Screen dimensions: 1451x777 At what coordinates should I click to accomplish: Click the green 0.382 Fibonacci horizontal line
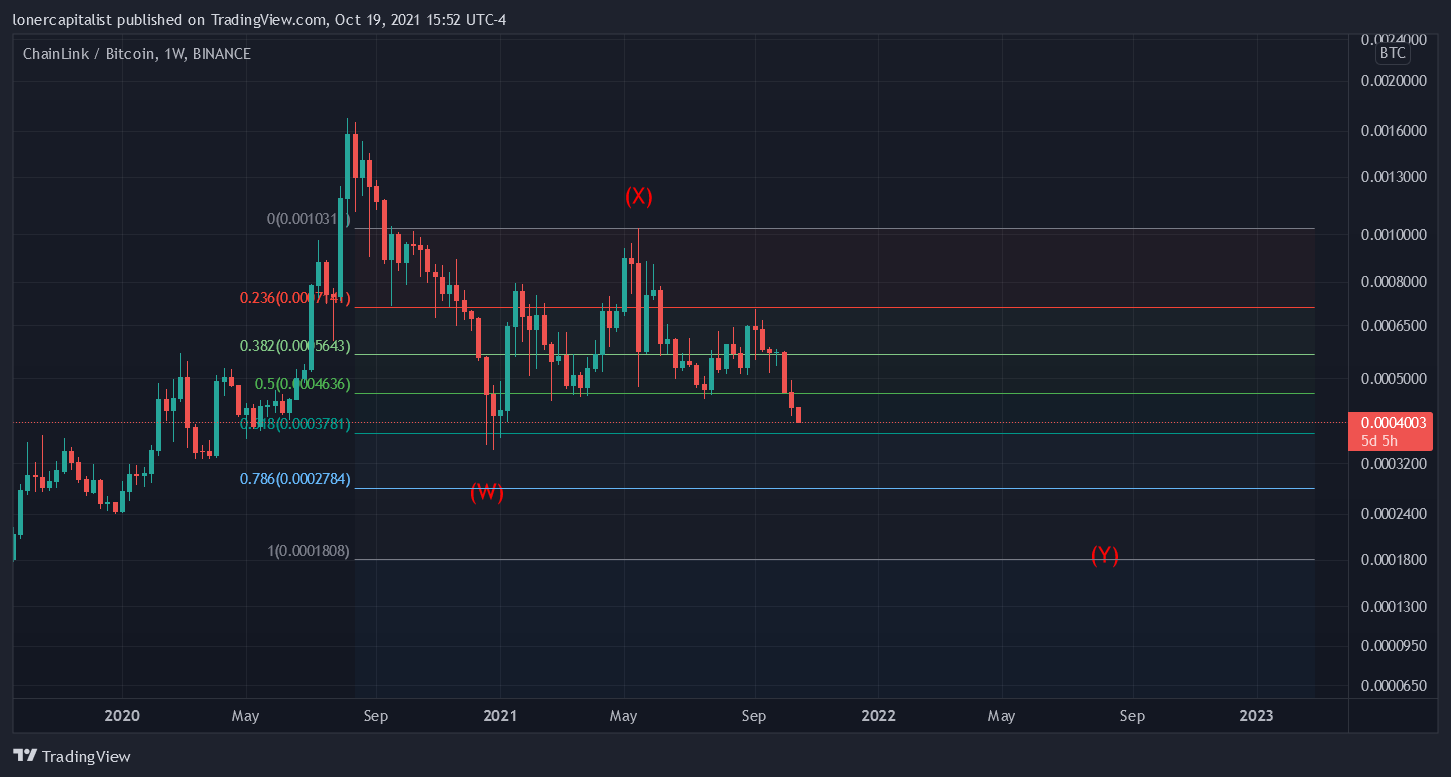click(x=834, y=354)
